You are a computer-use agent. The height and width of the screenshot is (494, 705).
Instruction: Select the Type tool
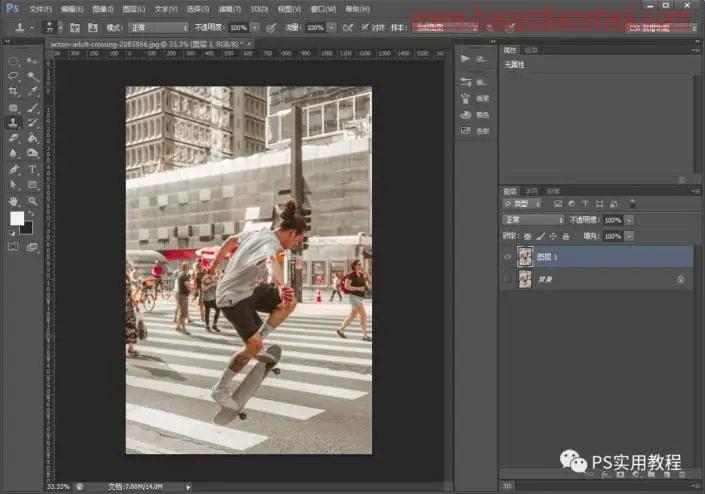pos(32,169)
